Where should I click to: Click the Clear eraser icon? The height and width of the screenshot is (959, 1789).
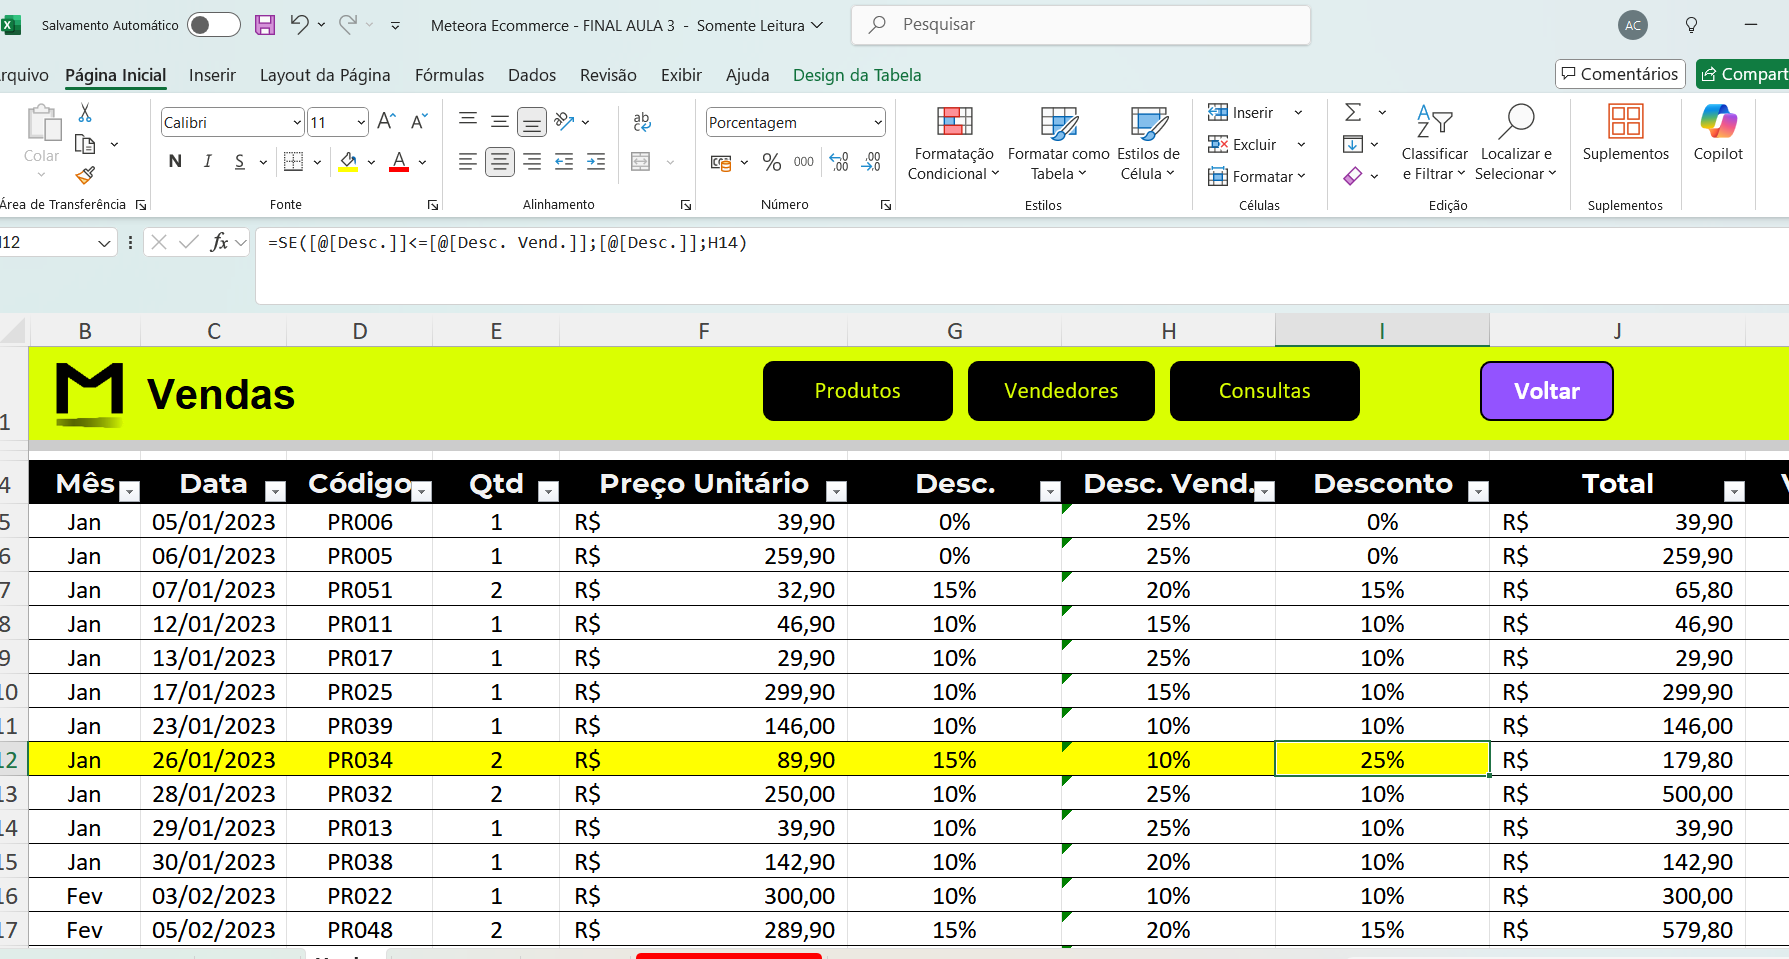point(1353,176)
